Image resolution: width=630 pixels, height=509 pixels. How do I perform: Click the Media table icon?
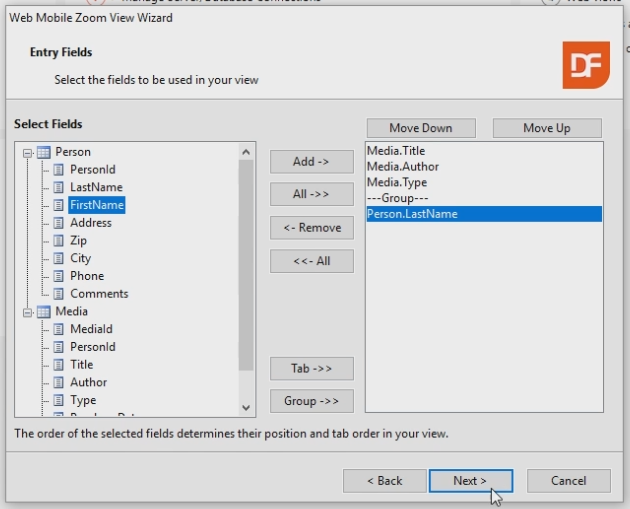[x=43, y=312]
